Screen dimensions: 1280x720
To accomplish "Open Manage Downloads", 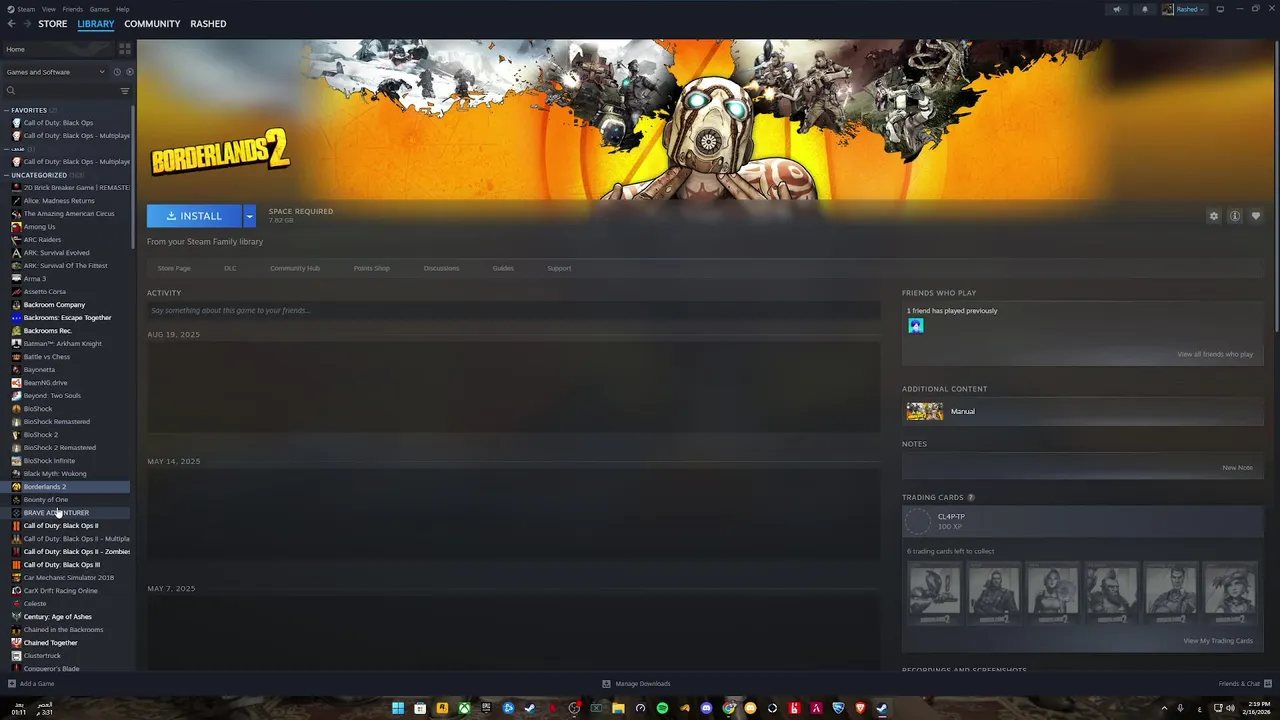I will point(636,684).
